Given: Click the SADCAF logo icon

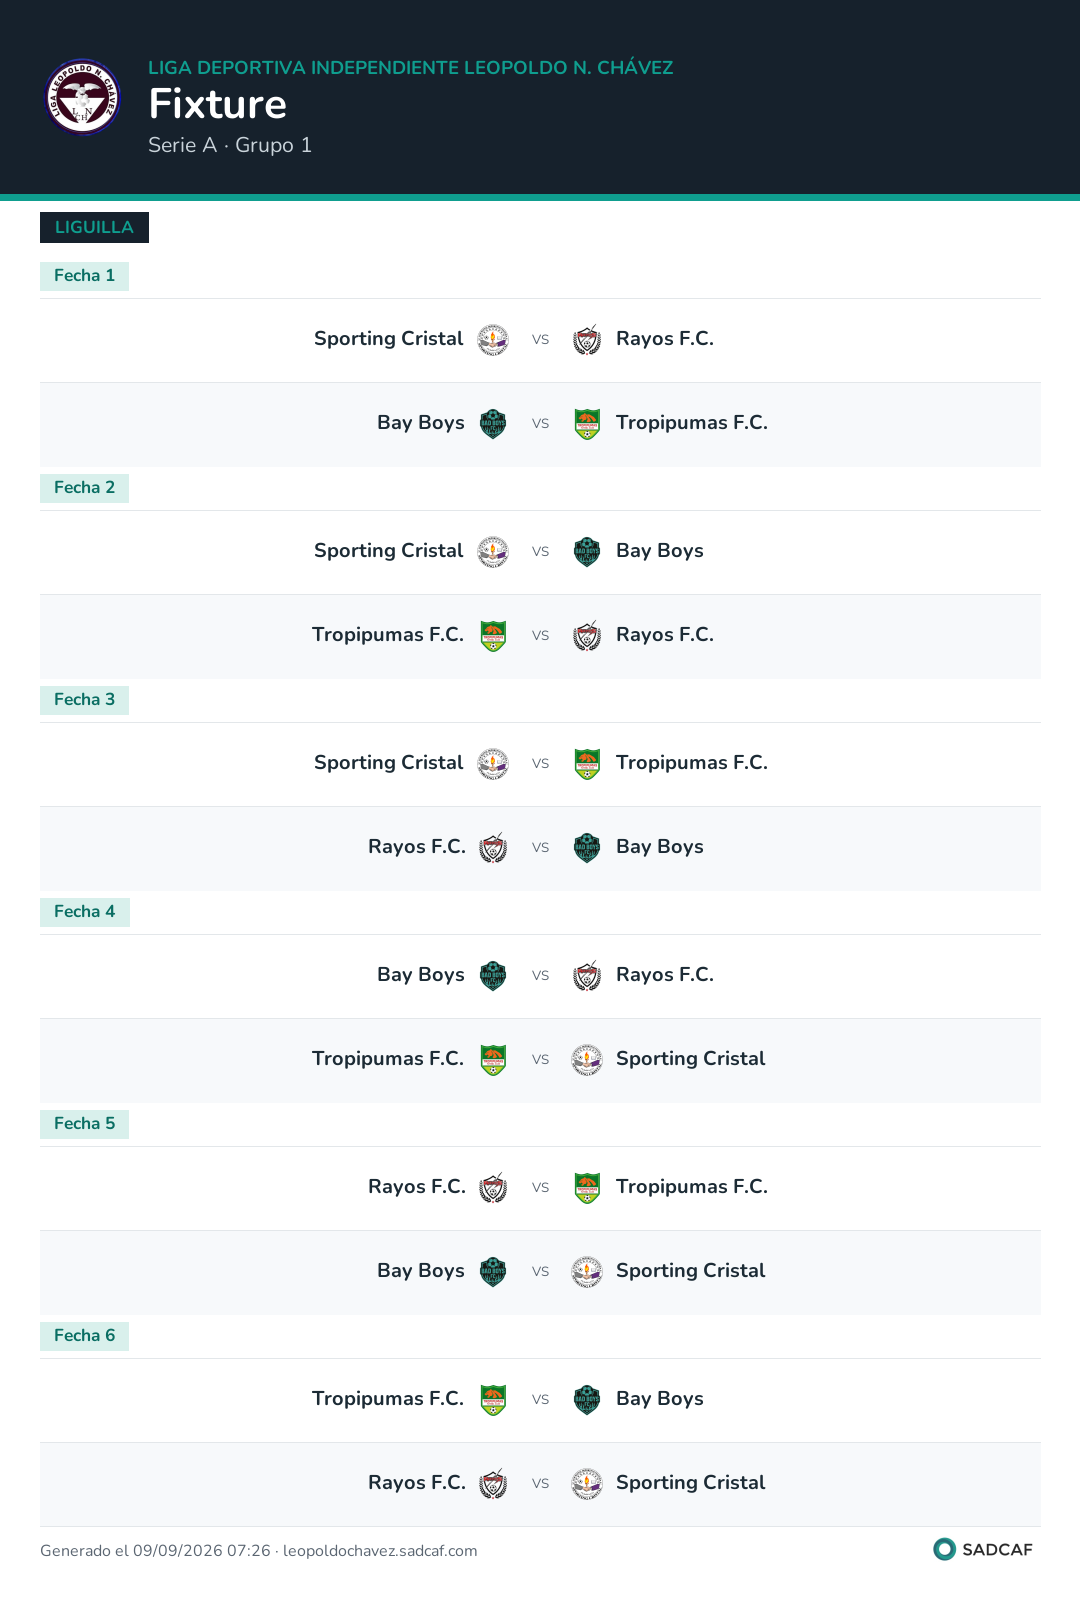Looking at the screenshot, I should 944,1549.
